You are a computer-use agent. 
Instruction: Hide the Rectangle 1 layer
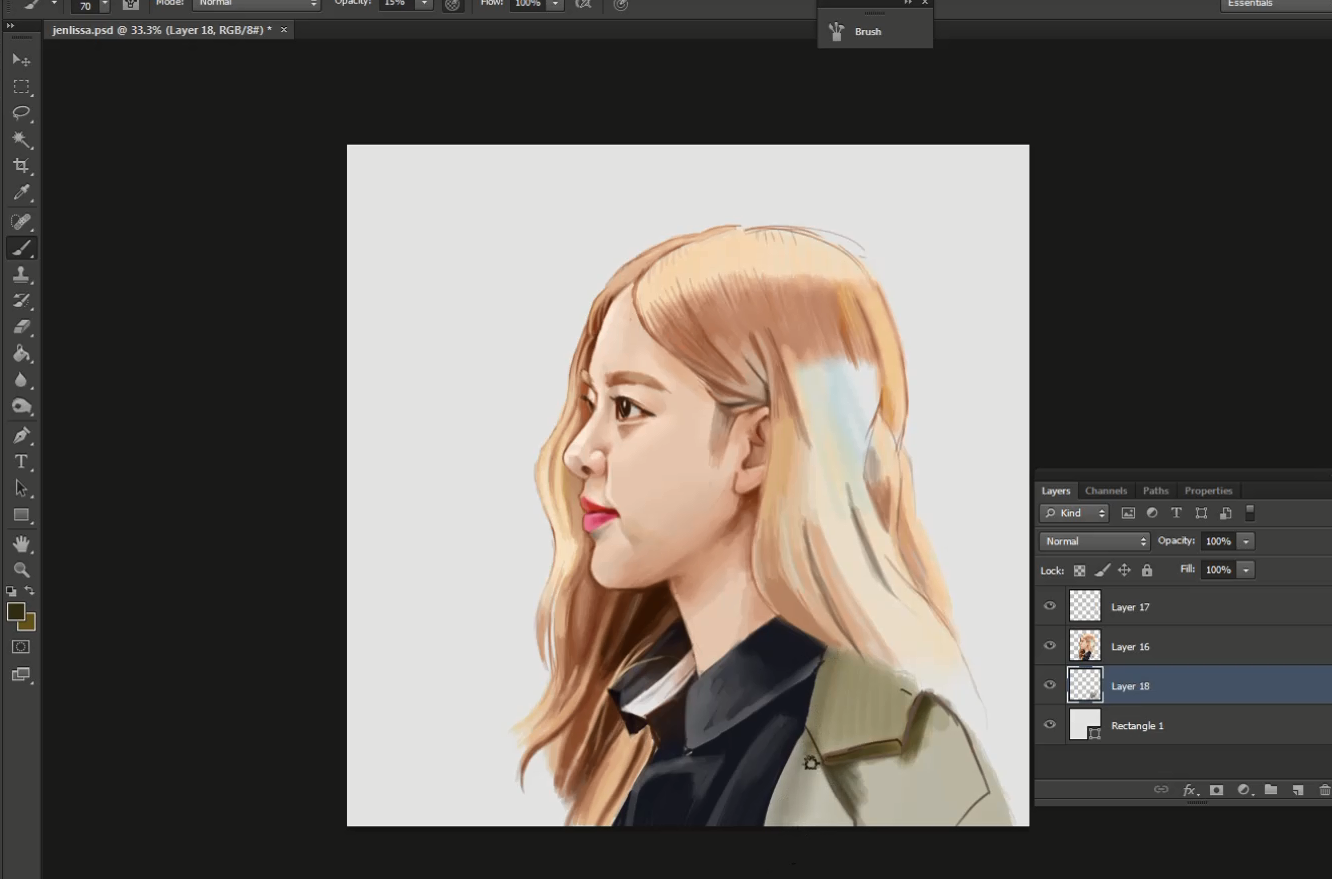click(x=1050, y=725)
